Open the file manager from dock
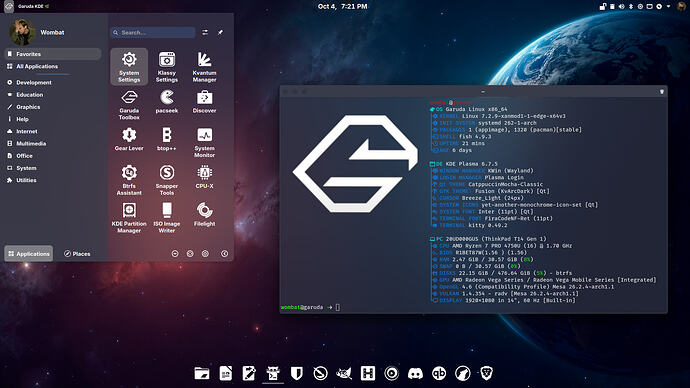 [202, 373]
